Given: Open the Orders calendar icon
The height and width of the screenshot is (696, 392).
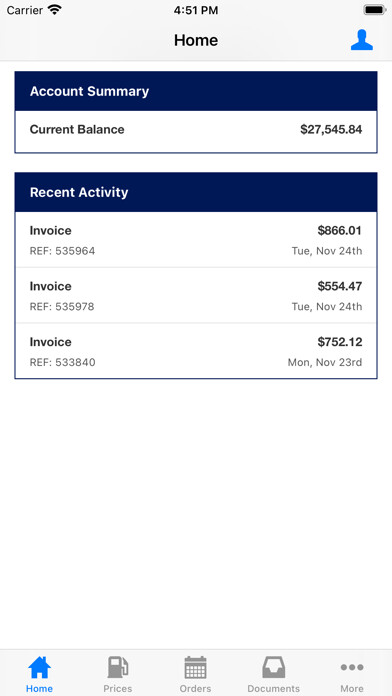Looking at the screenshot, I should click(x=195, y=667).
